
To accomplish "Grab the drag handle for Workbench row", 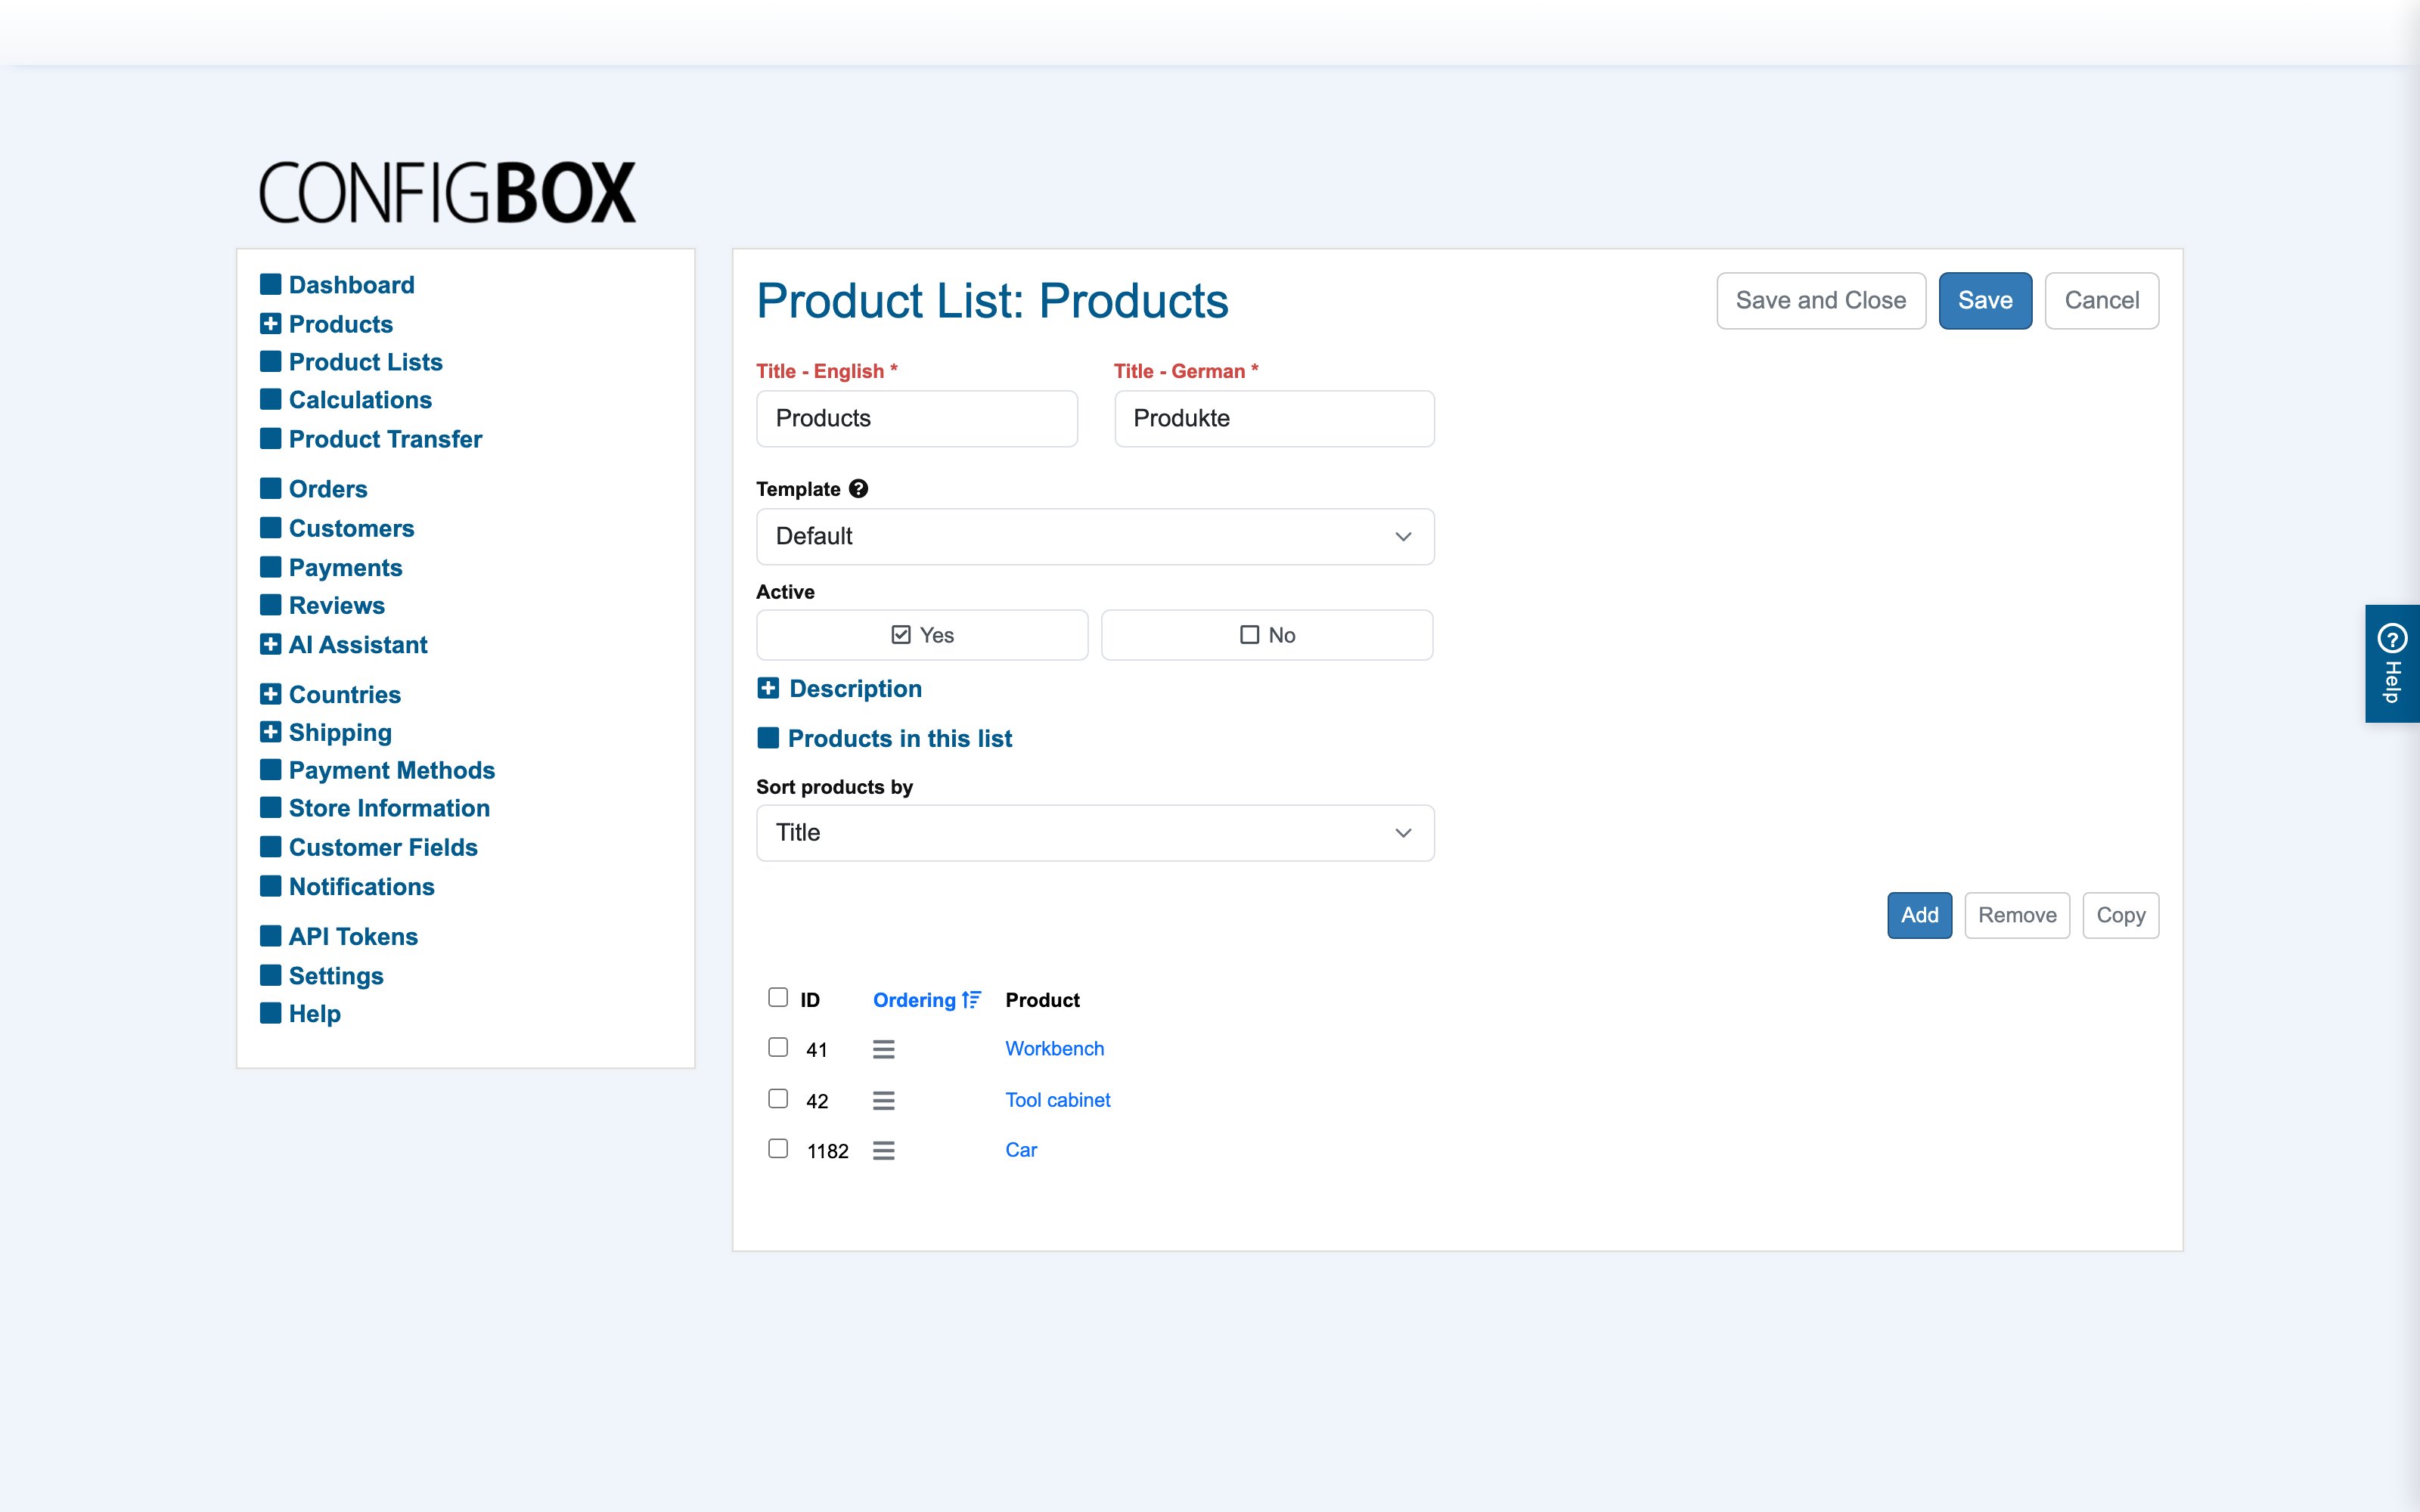I will (x=883, y=1049).
